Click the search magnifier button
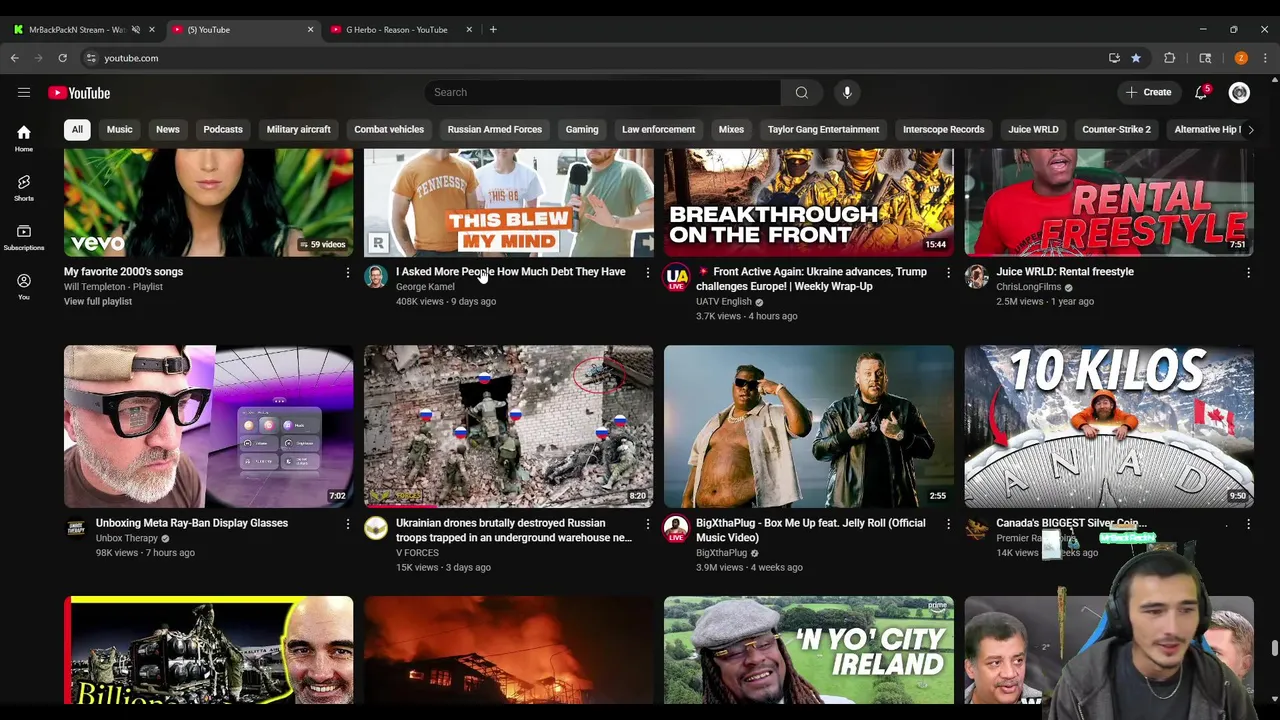This screenshot has width=1280, height=720. pyautogui.click(x=801, y=93)
